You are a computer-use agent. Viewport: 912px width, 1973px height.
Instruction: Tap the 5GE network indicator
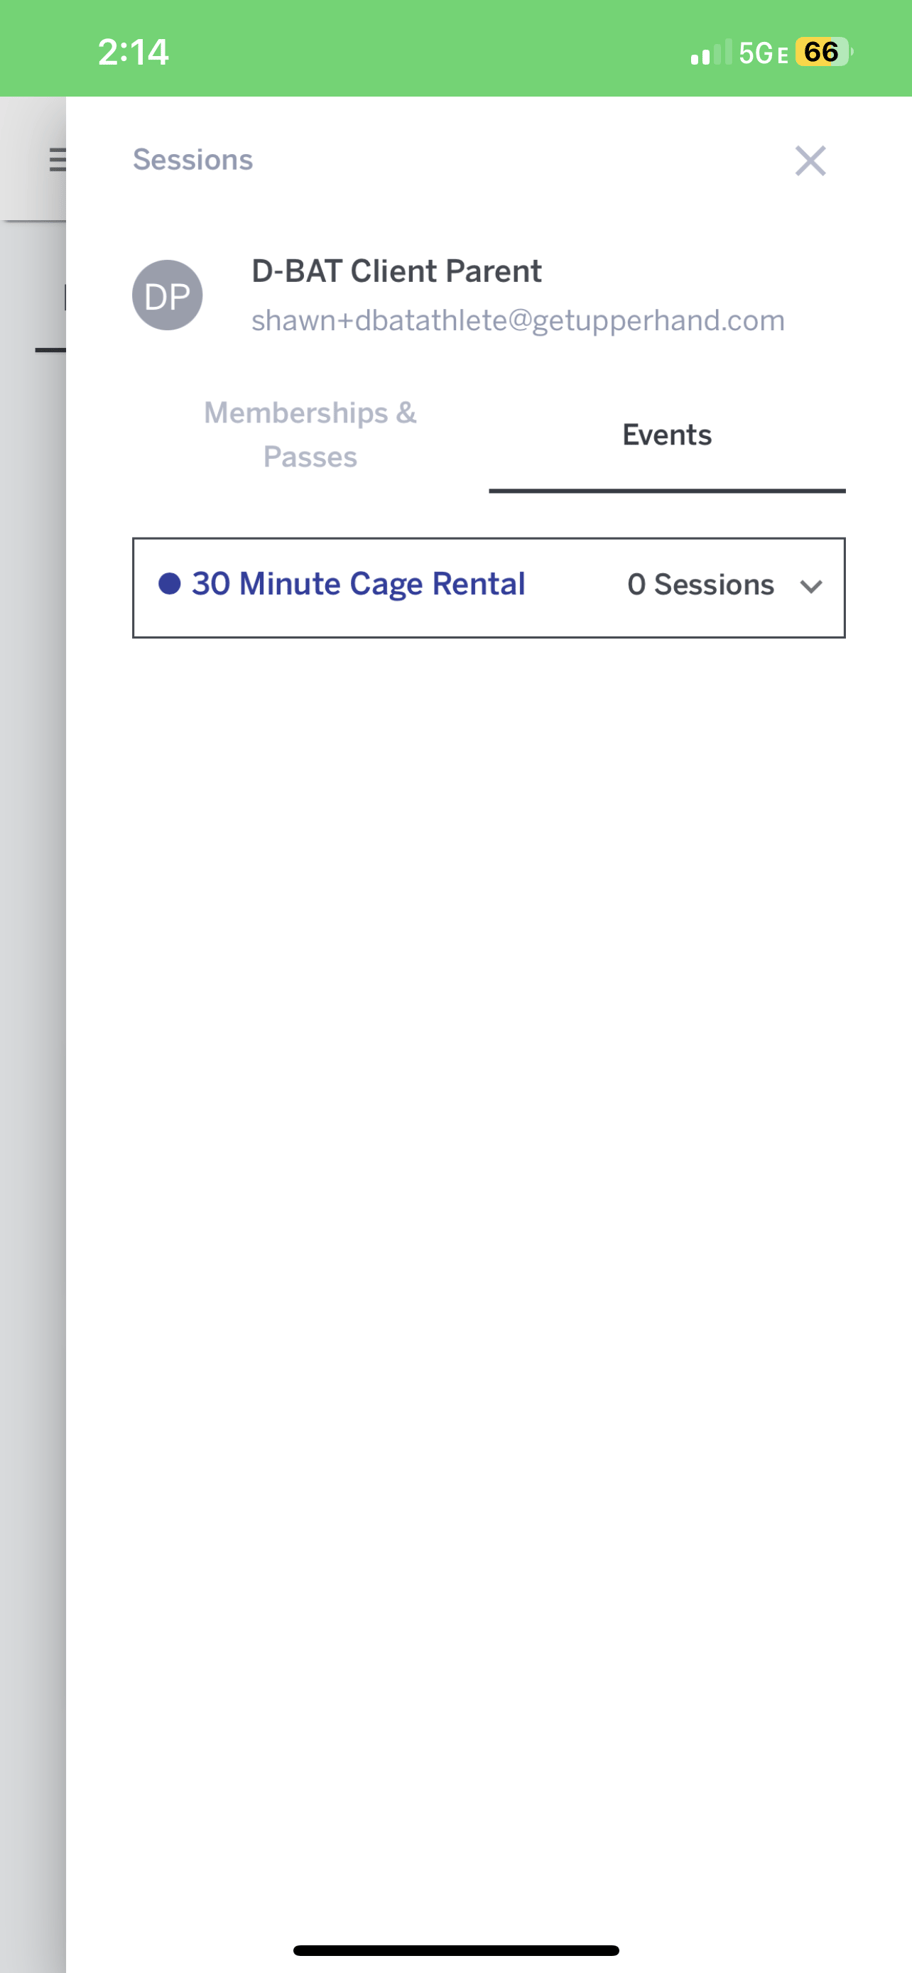(x=762, y=52)
